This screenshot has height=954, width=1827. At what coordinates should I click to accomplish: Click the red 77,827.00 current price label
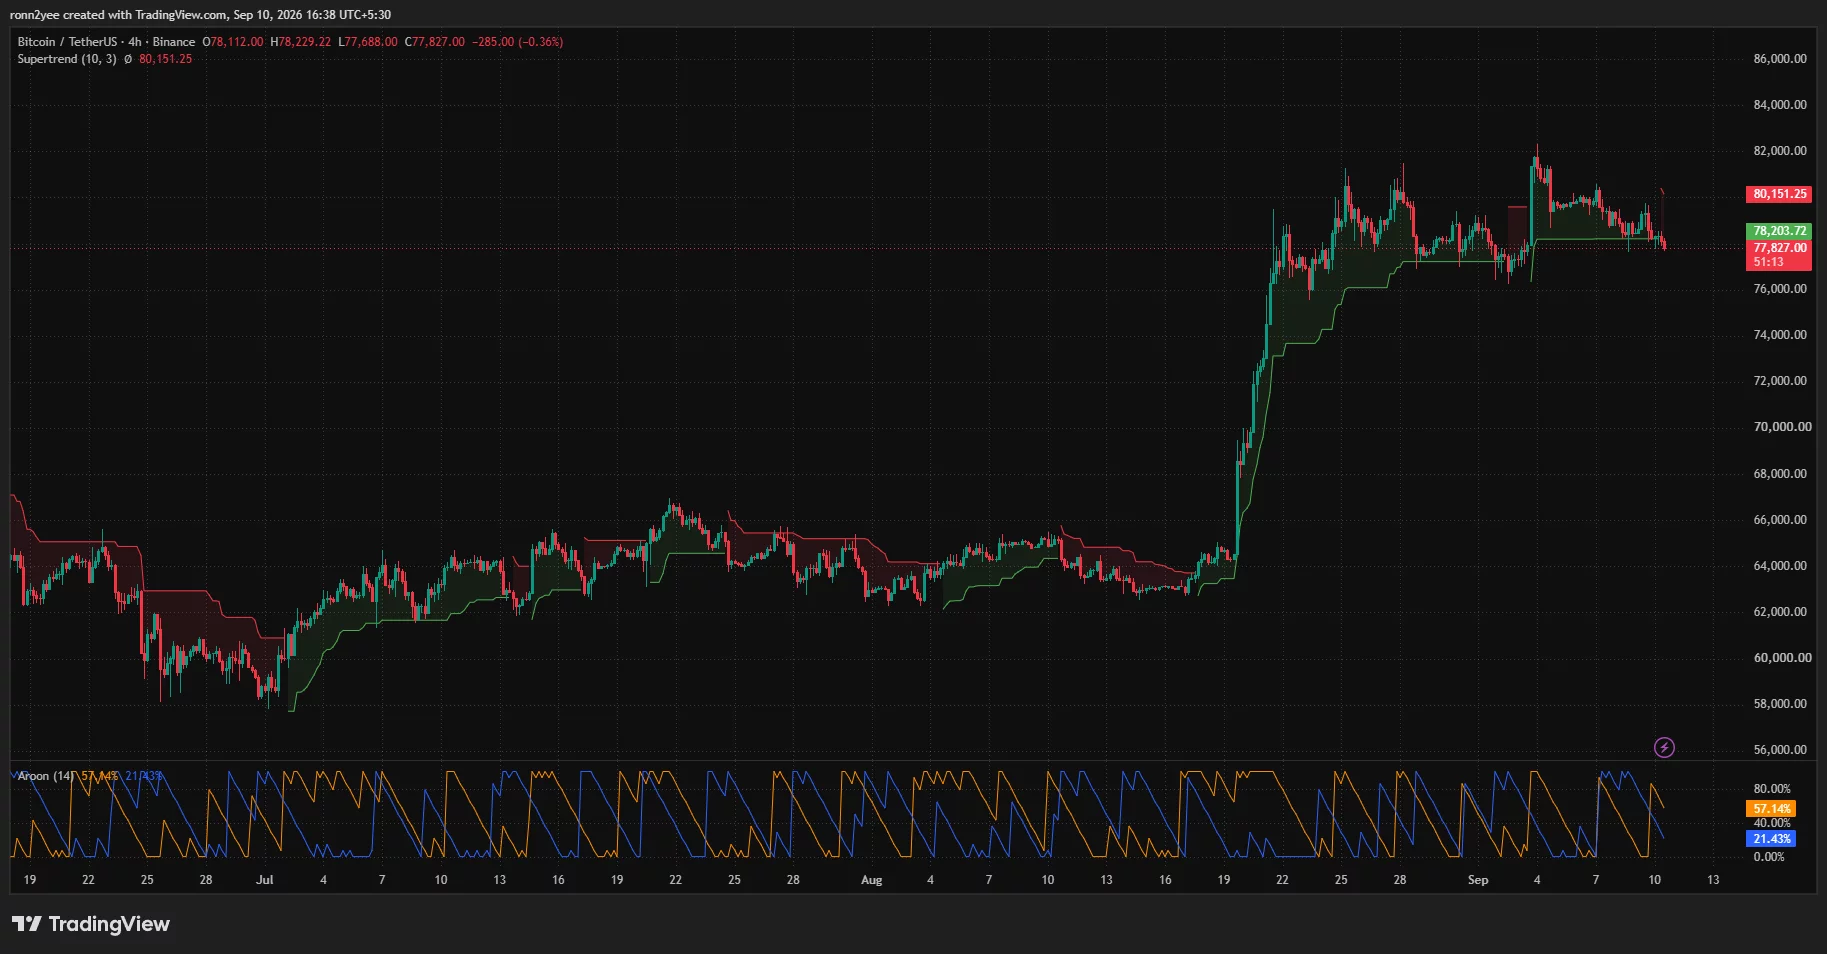tap(1780, 248)
